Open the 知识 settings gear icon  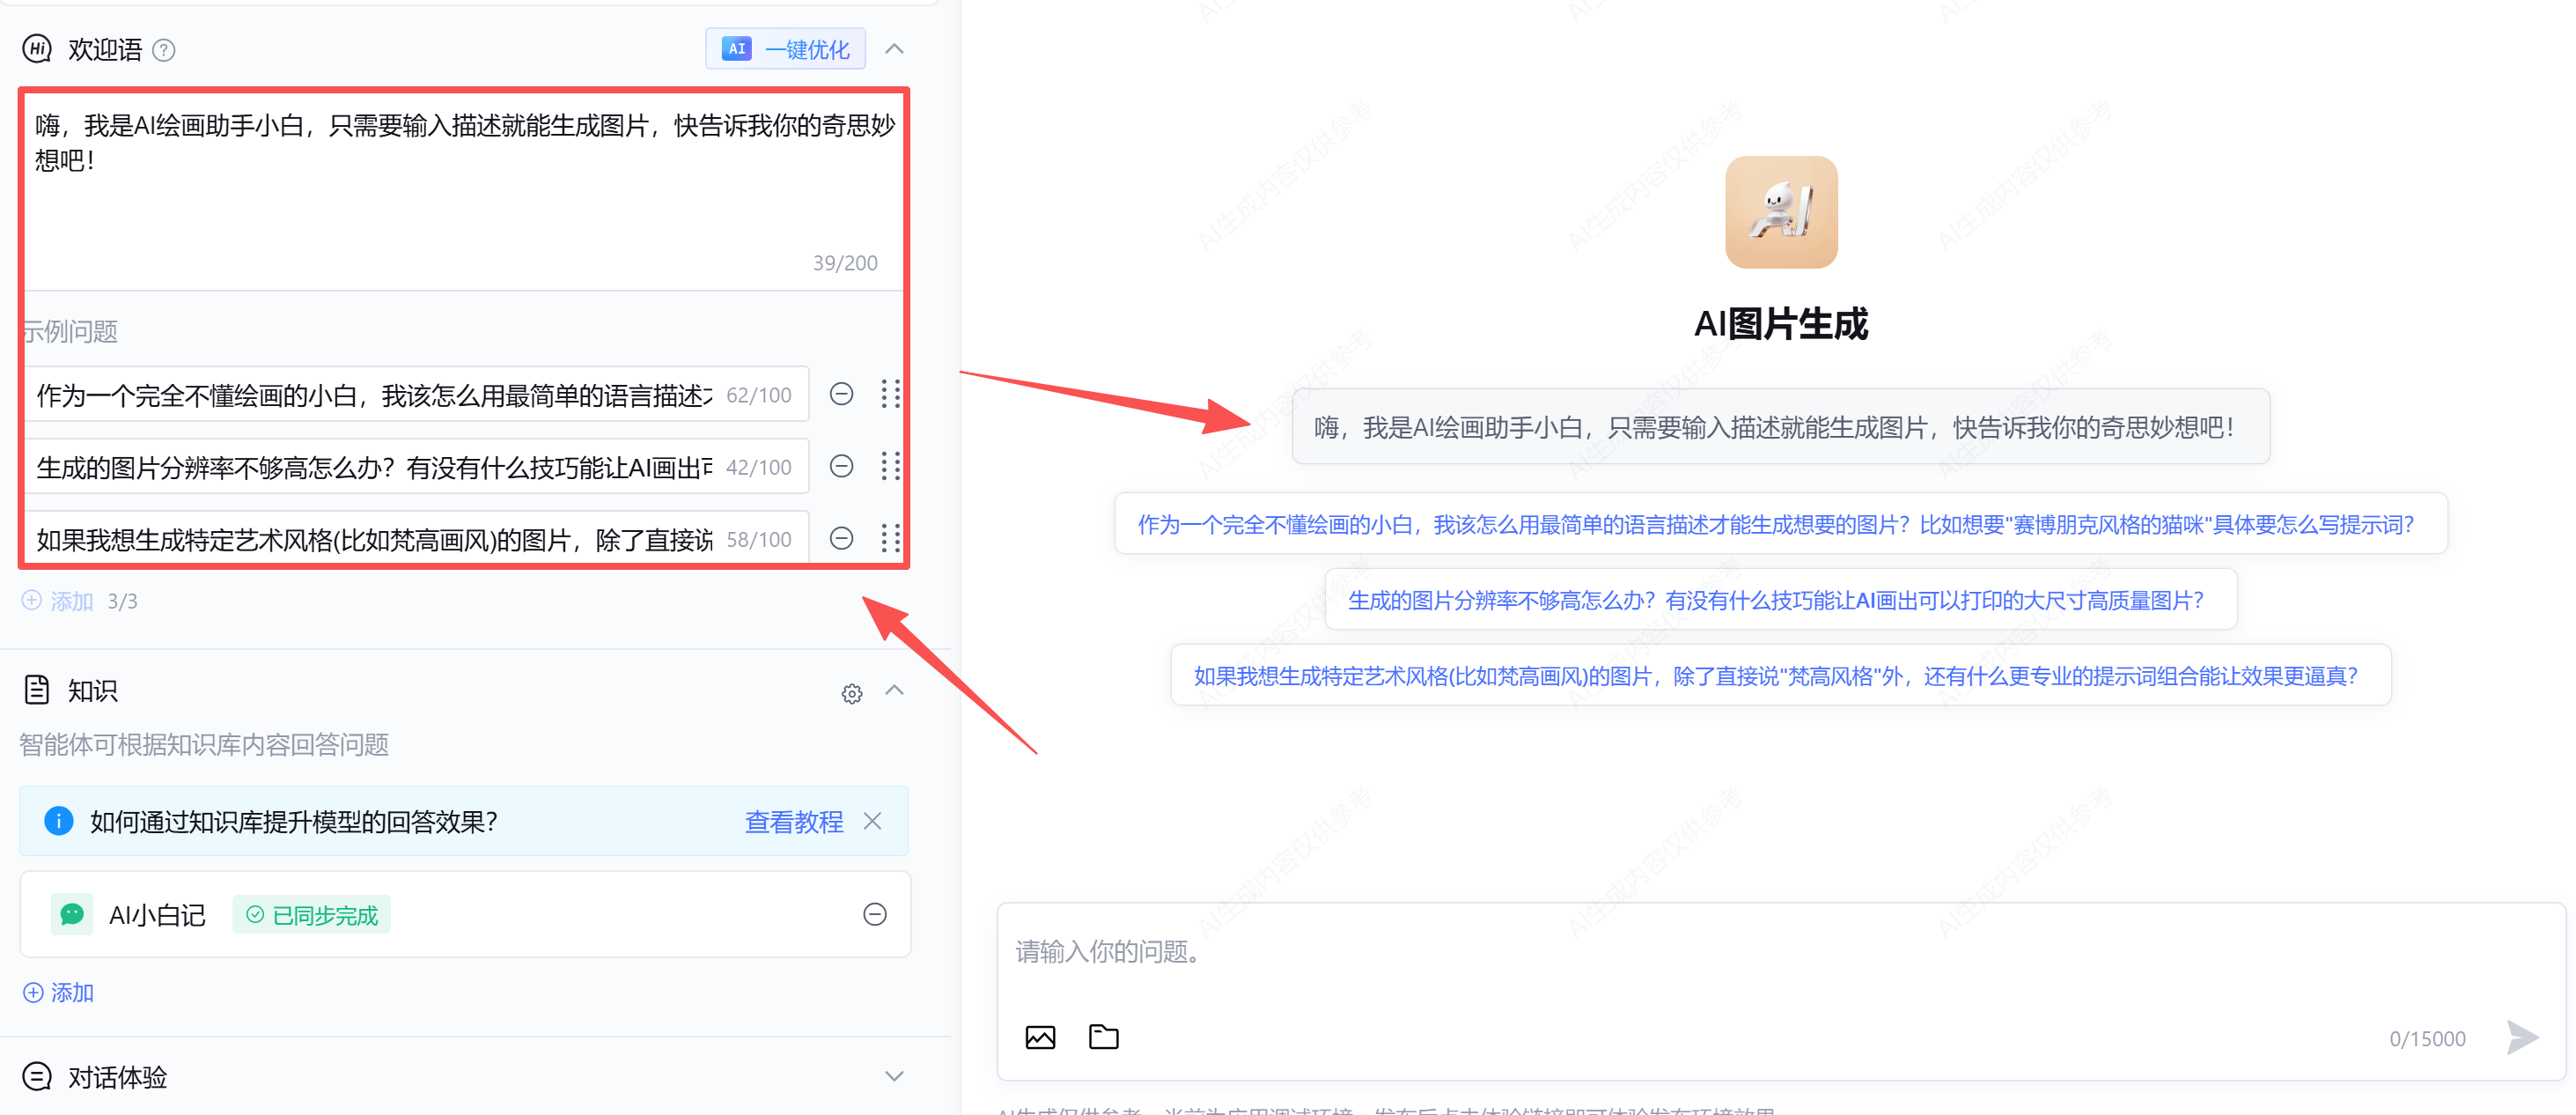tap(851, 693)
